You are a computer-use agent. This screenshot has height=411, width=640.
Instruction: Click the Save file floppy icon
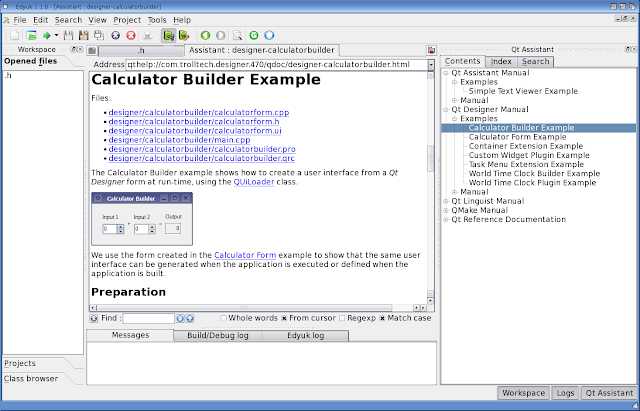click(x=68, y=36)
